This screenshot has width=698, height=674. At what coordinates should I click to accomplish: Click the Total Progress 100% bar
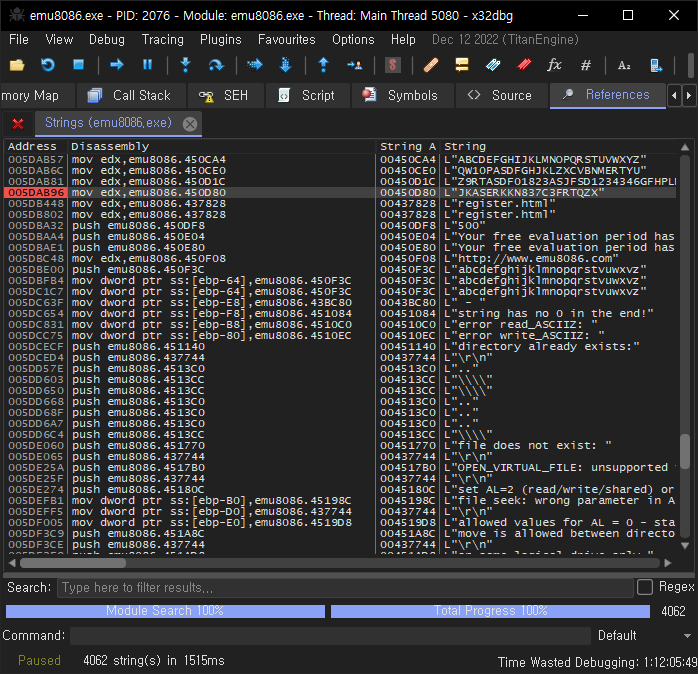[x=490, y=611]
